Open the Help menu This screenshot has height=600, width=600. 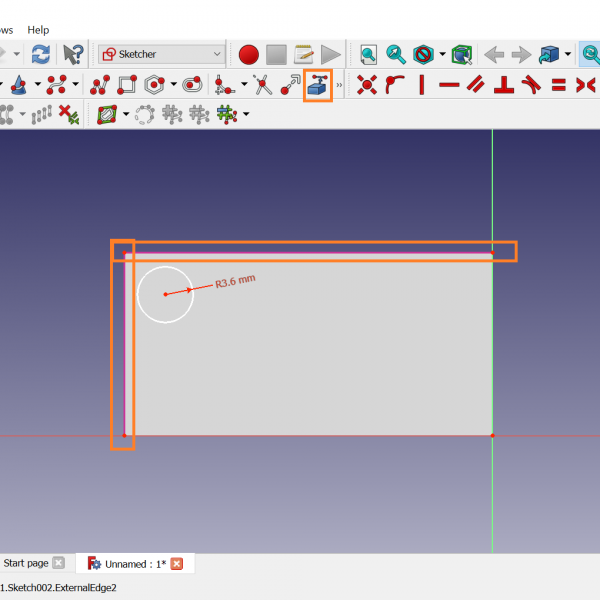(x=38, y=30)
